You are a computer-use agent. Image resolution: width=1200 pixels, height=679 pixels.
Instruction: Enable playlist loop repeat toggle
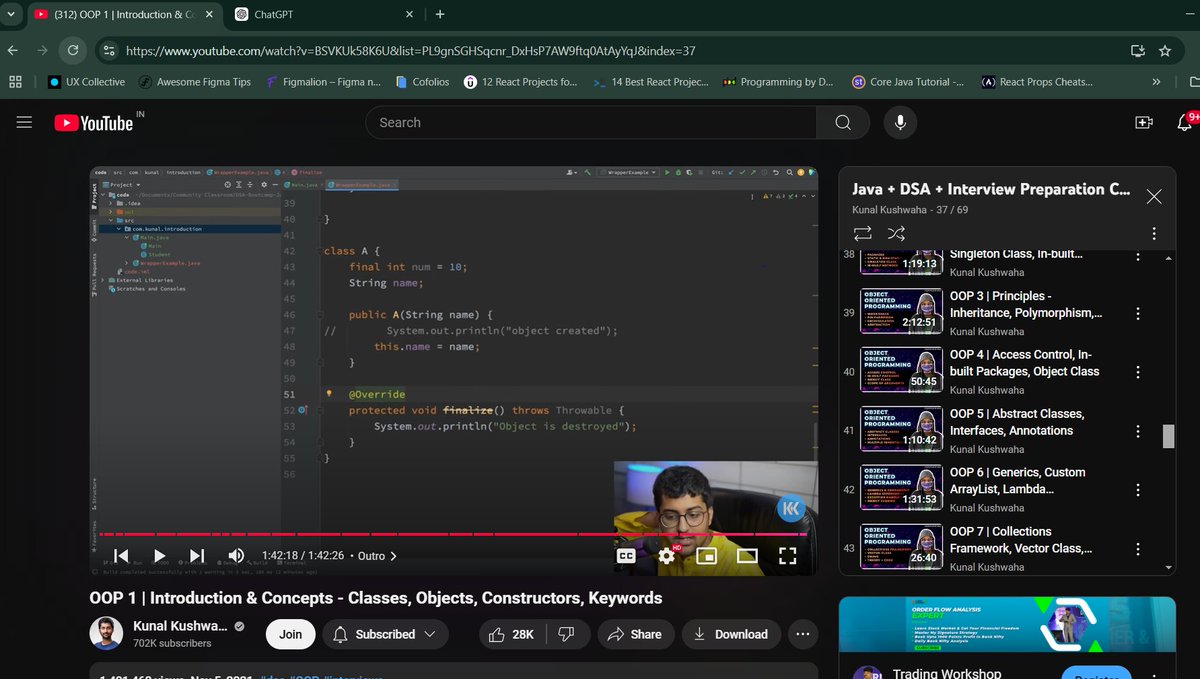(x=862, y=232)
